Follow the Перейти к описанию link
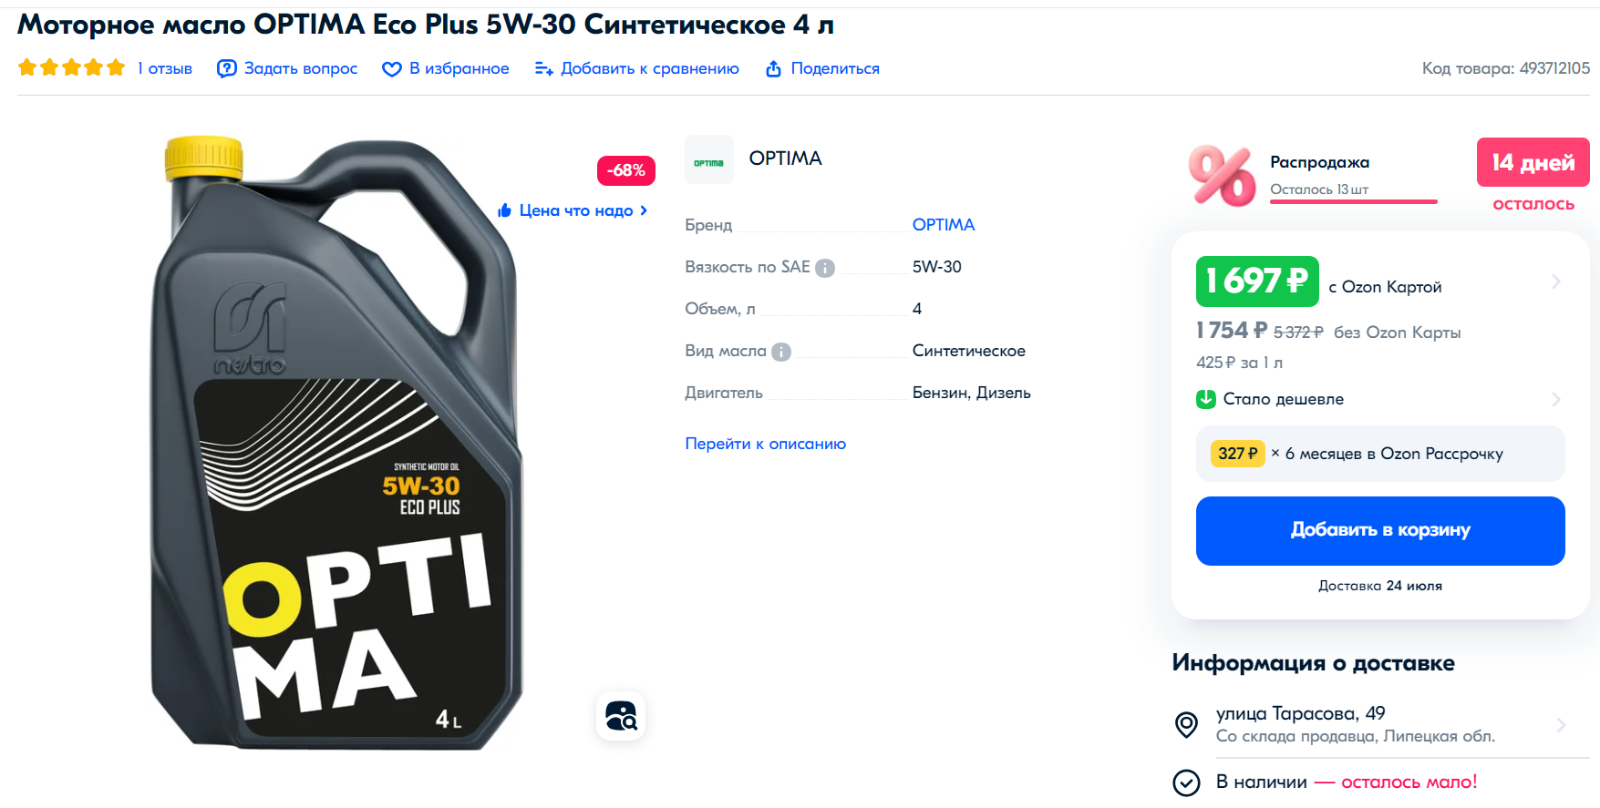 click(x=765, y=443)
